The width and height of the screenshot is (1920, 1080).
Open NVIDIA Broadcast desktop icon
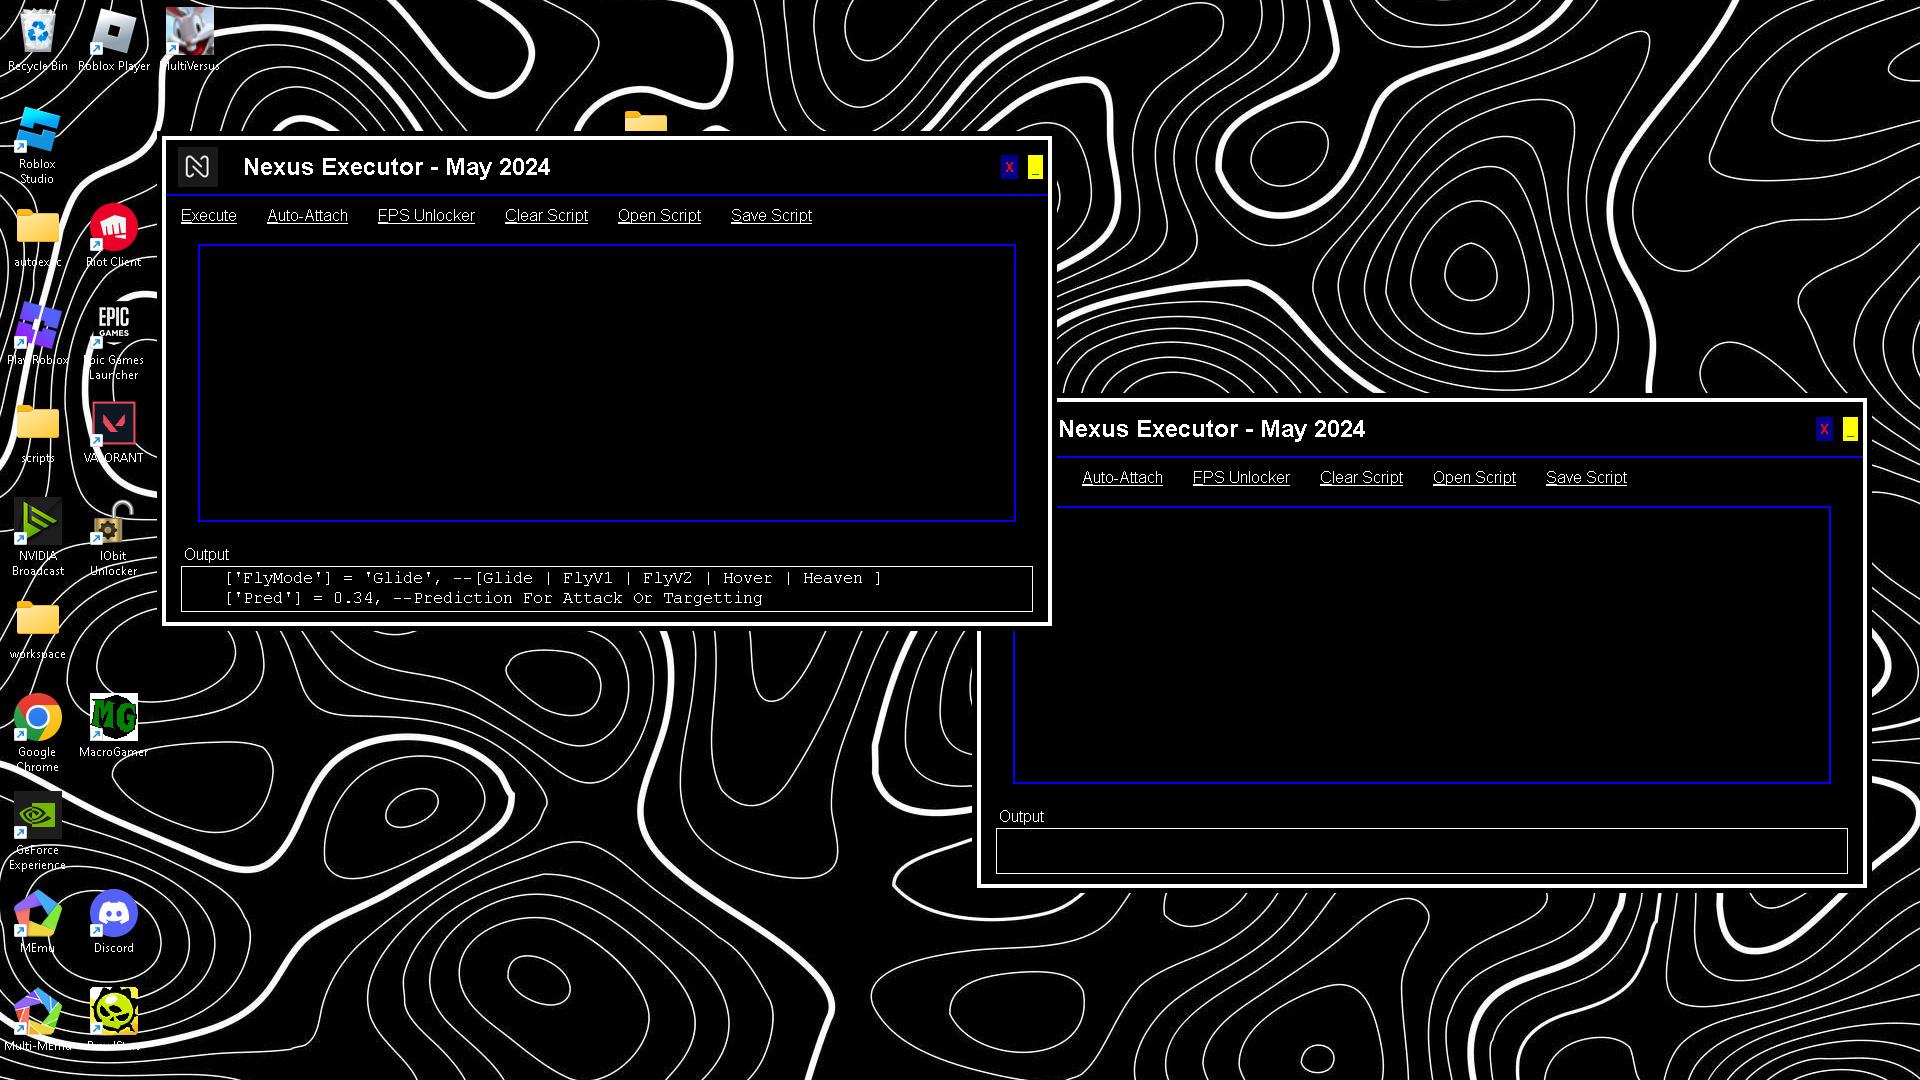38,522
